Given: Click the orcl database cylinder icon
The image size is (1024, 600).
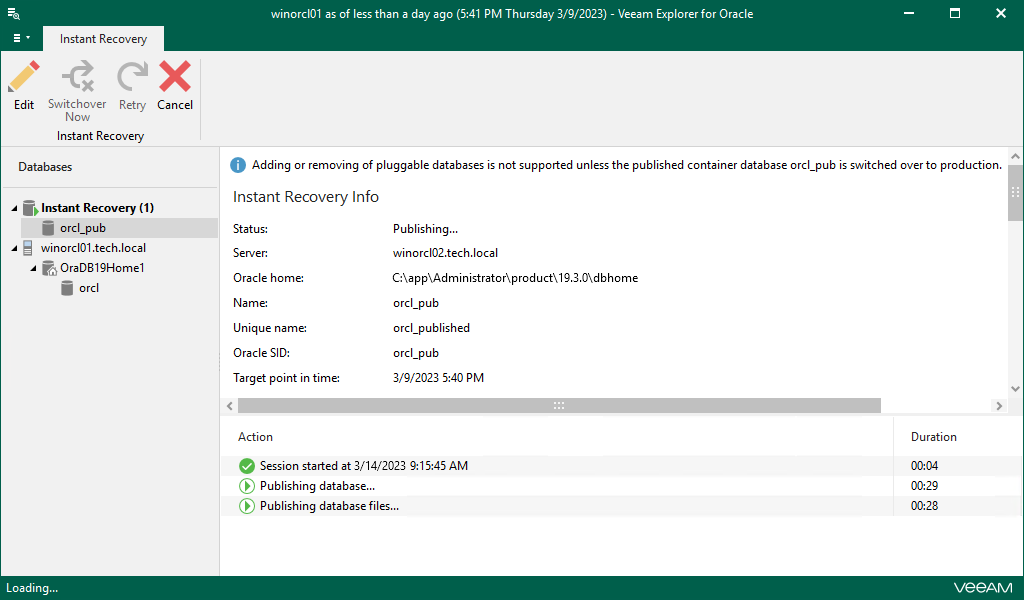Looking at the screenshot, I should 67,288.
